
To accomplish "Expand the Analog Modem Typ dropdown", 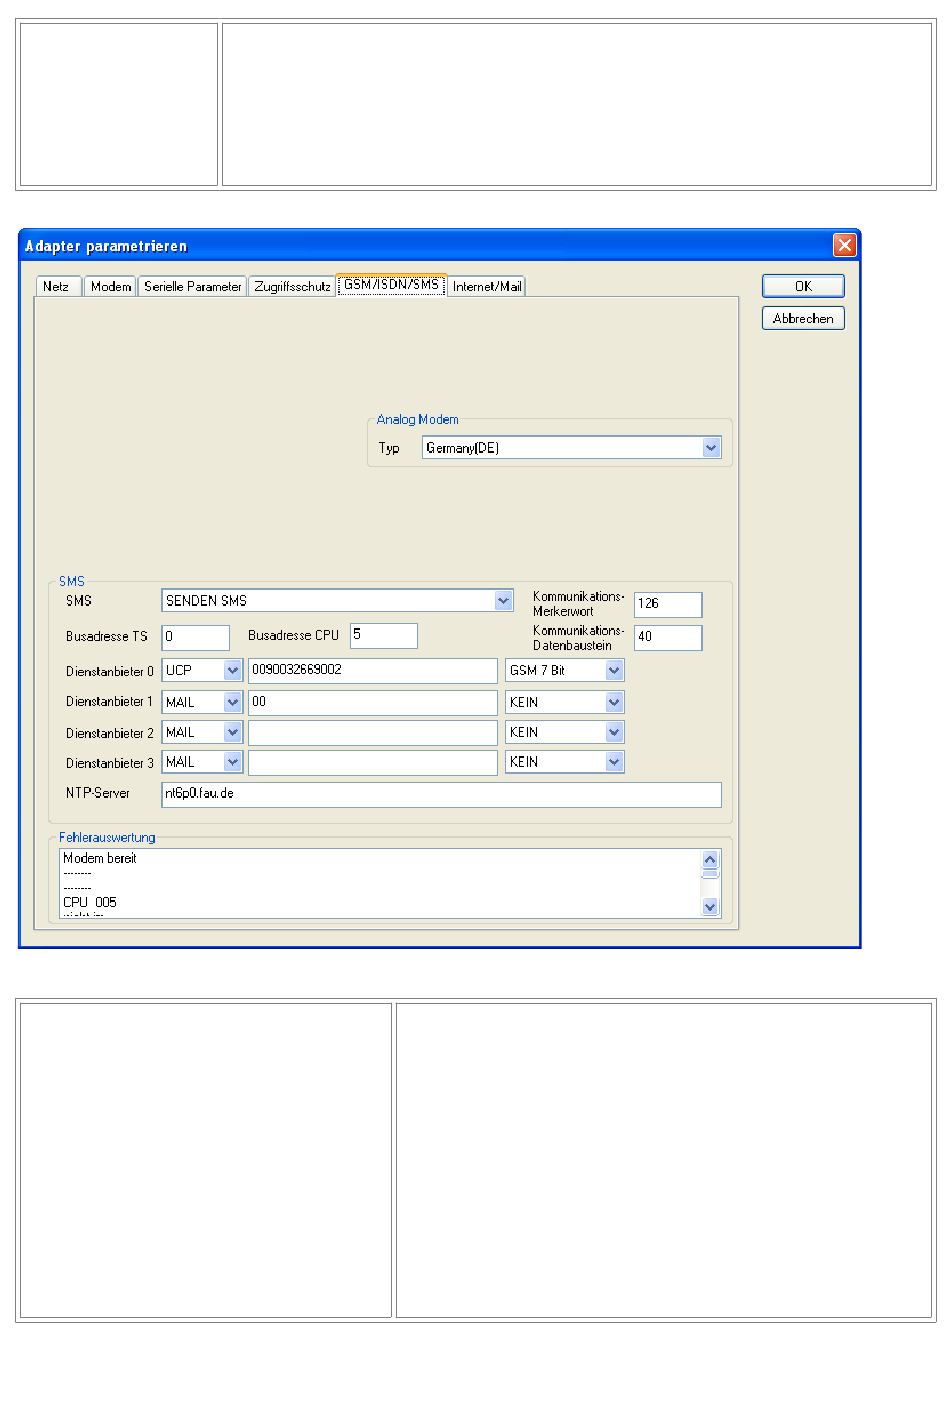I will [711, 448].
